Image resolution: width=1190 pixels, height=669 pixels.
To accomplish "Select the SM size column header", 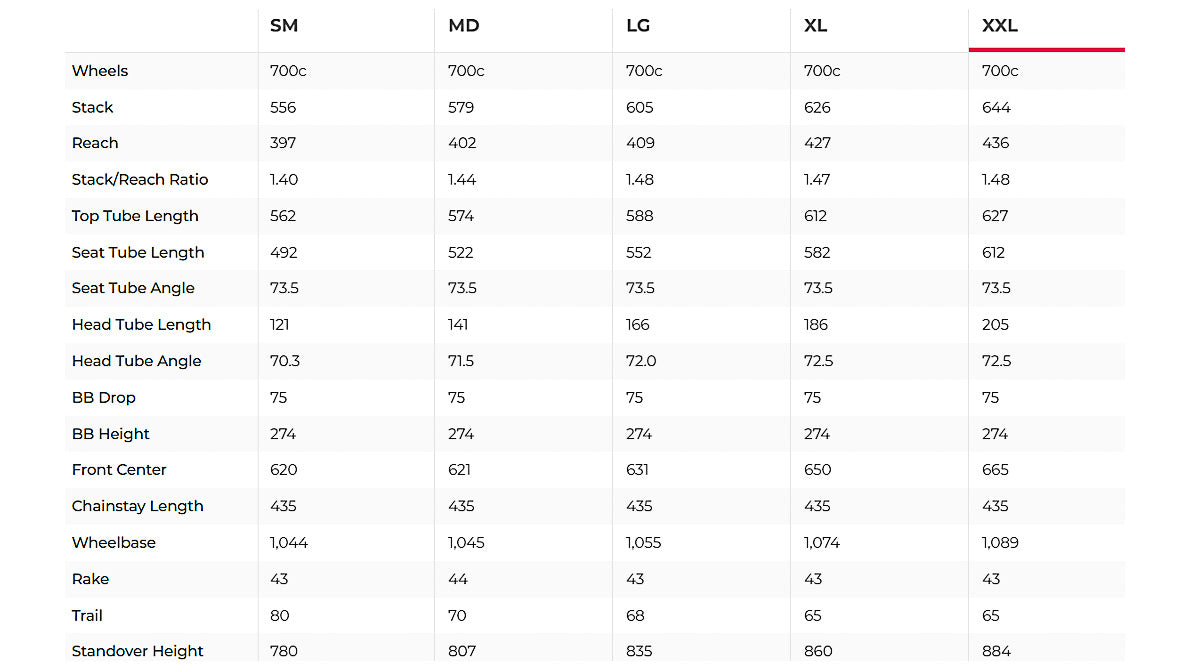I will (x=284, y=26).
